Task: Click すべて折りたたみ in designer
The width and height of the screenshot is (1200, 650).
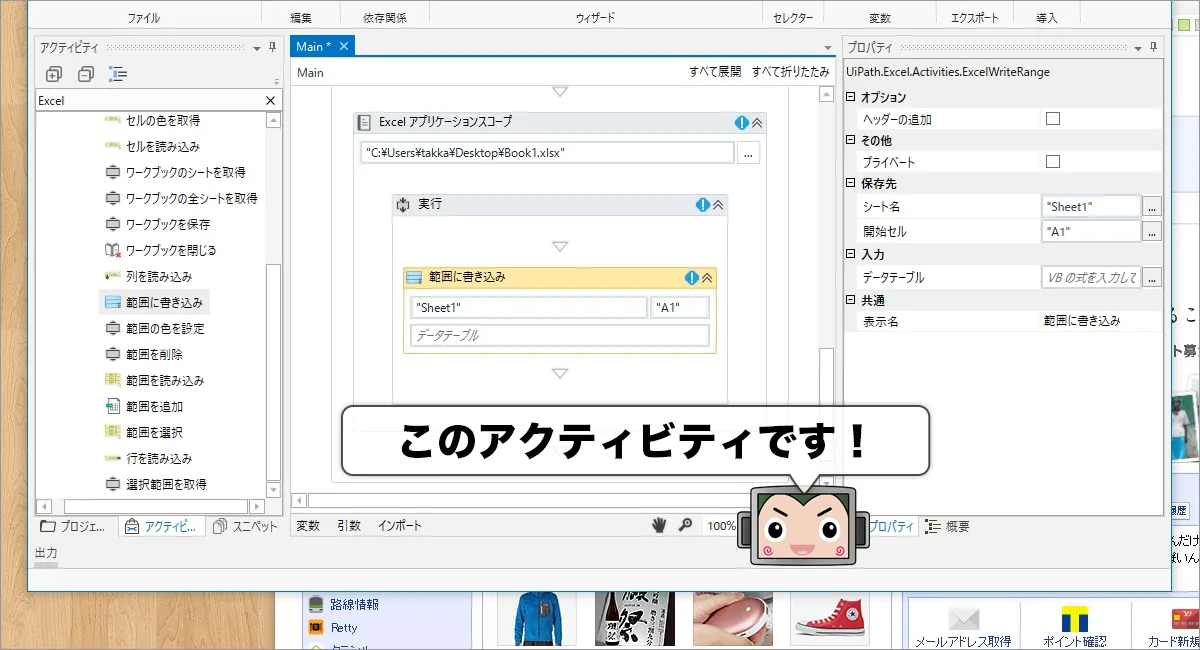Action: [x=791, y=72]
